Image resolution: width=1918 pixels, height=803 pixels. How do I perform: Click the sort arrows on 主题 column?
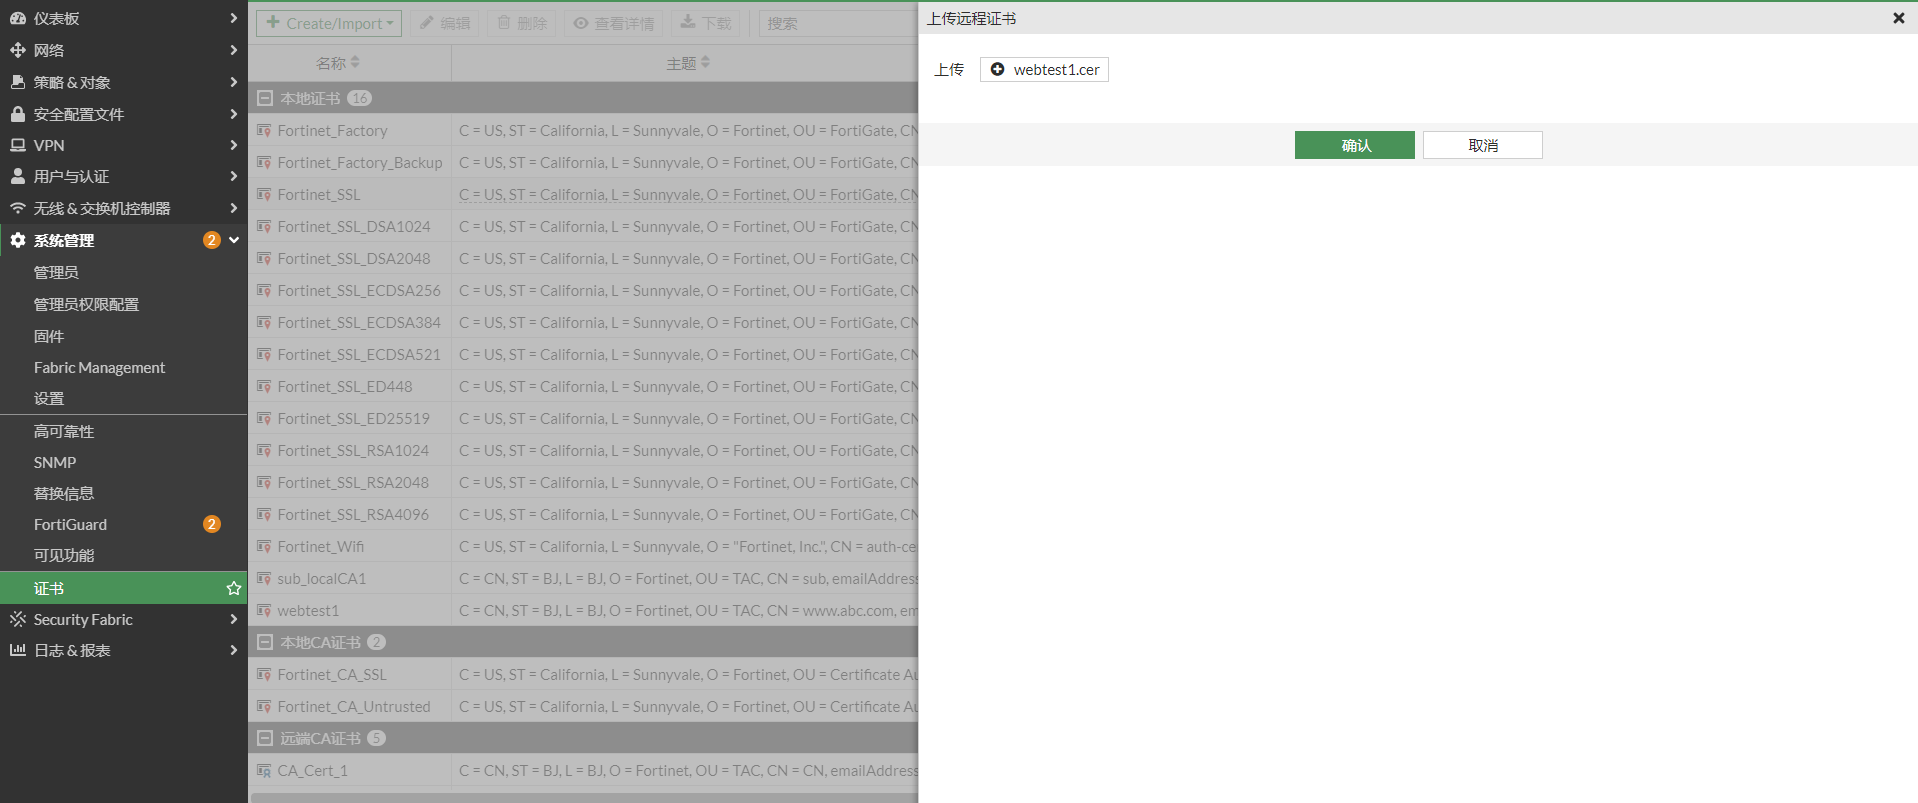(705, 62)
